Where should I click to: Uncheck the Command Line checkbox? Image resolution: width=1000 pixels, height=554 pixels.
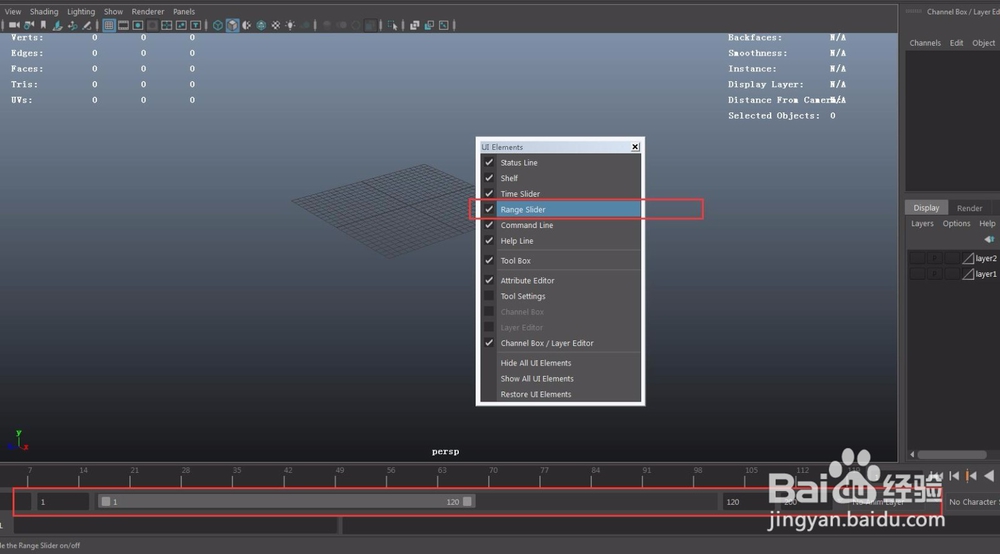tap(489, 225)
